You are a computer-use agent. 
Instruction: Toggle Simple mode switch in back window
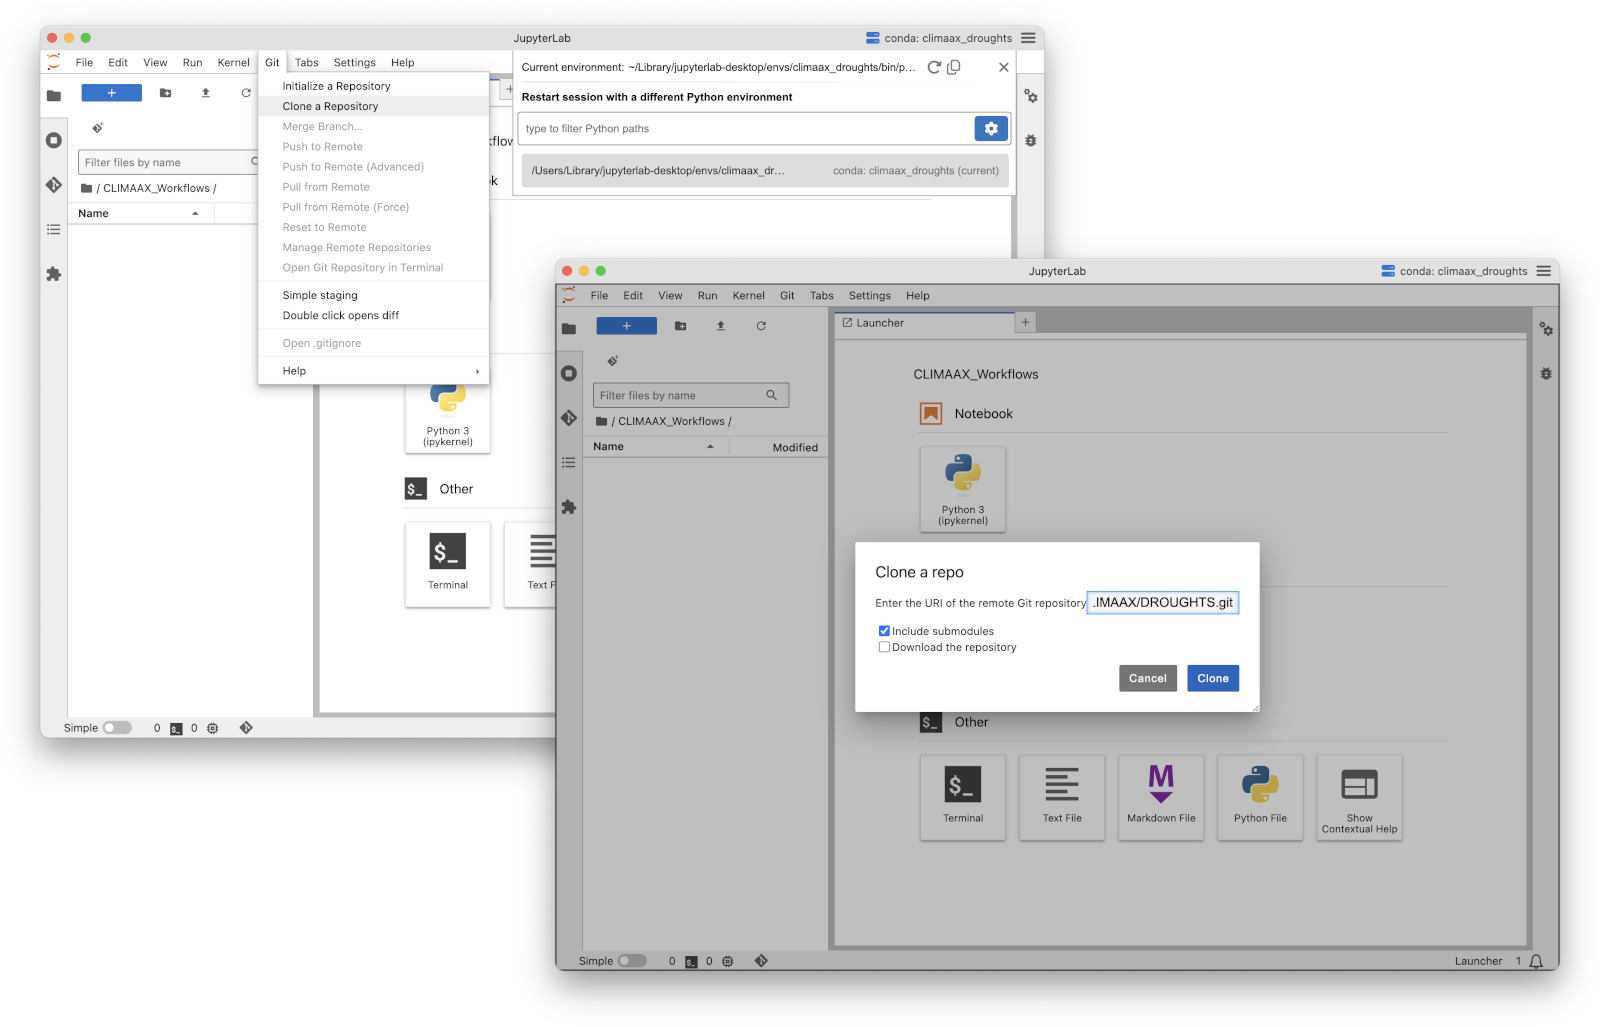click(x=117, y=728)
